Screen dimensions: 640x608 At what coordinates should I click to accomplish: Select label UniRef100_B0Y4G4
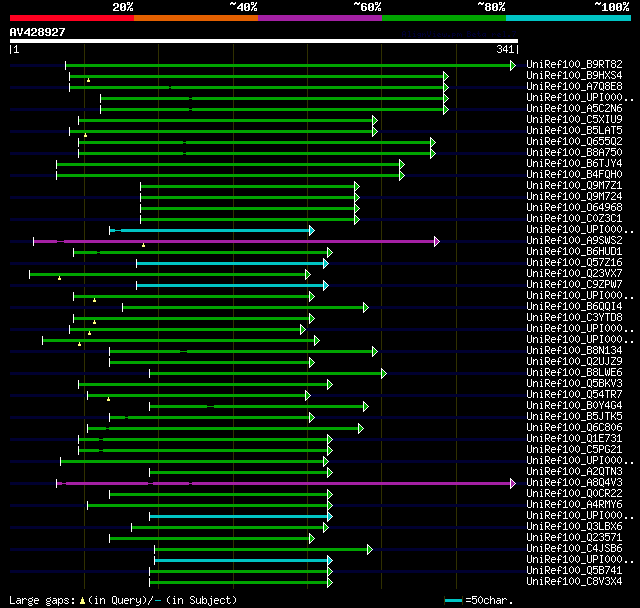[574, 406]
